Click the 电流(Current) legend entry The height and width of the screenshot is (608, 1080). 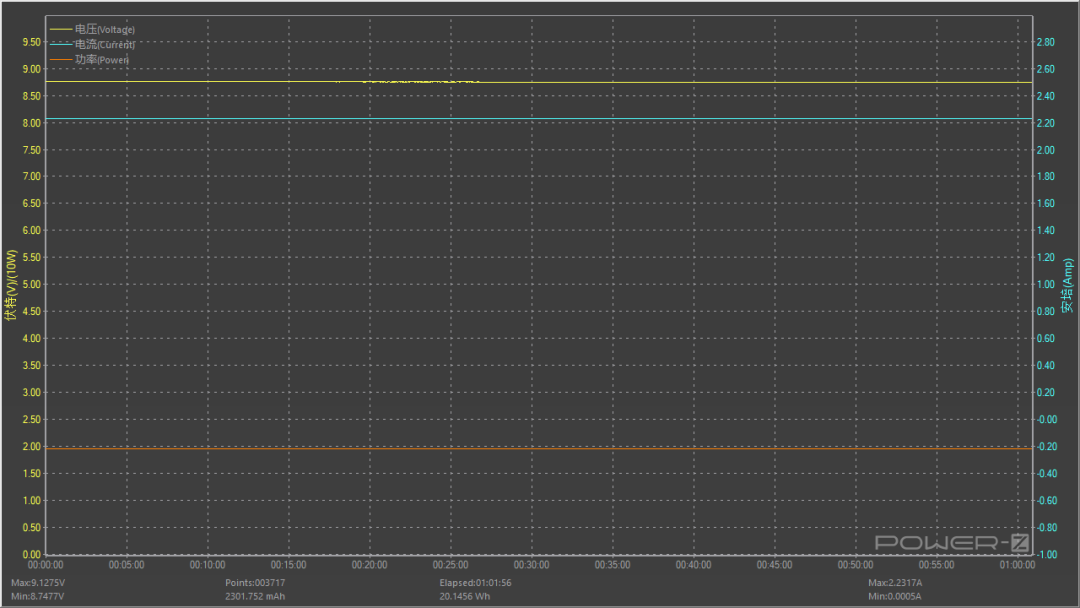(92, 45)
